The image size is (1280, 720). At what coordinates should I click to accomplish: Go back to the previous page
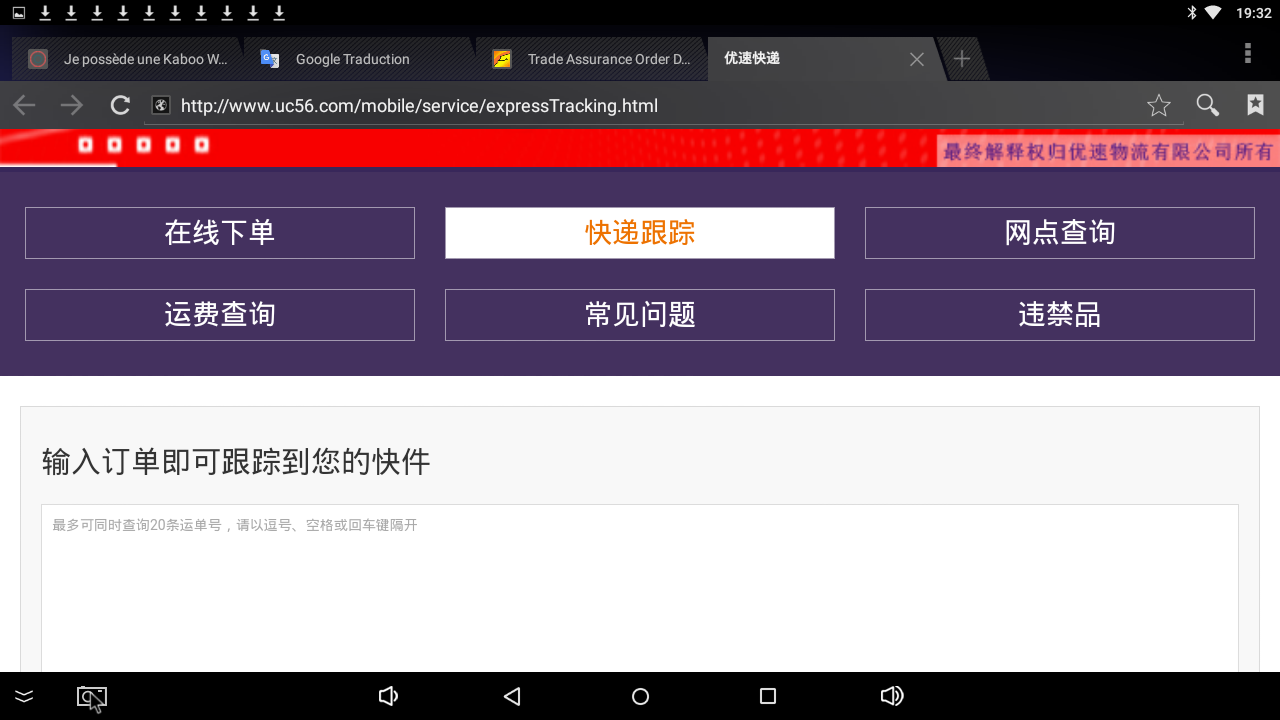24,105
